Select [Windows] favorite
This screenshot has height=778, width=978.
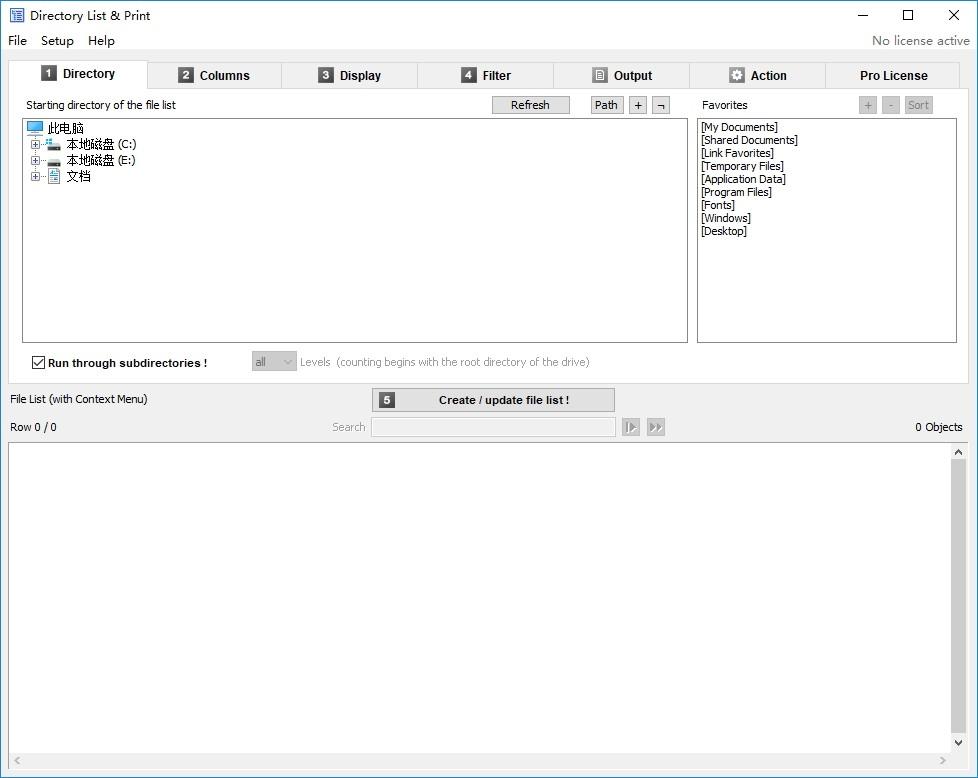tap(726, 218)
